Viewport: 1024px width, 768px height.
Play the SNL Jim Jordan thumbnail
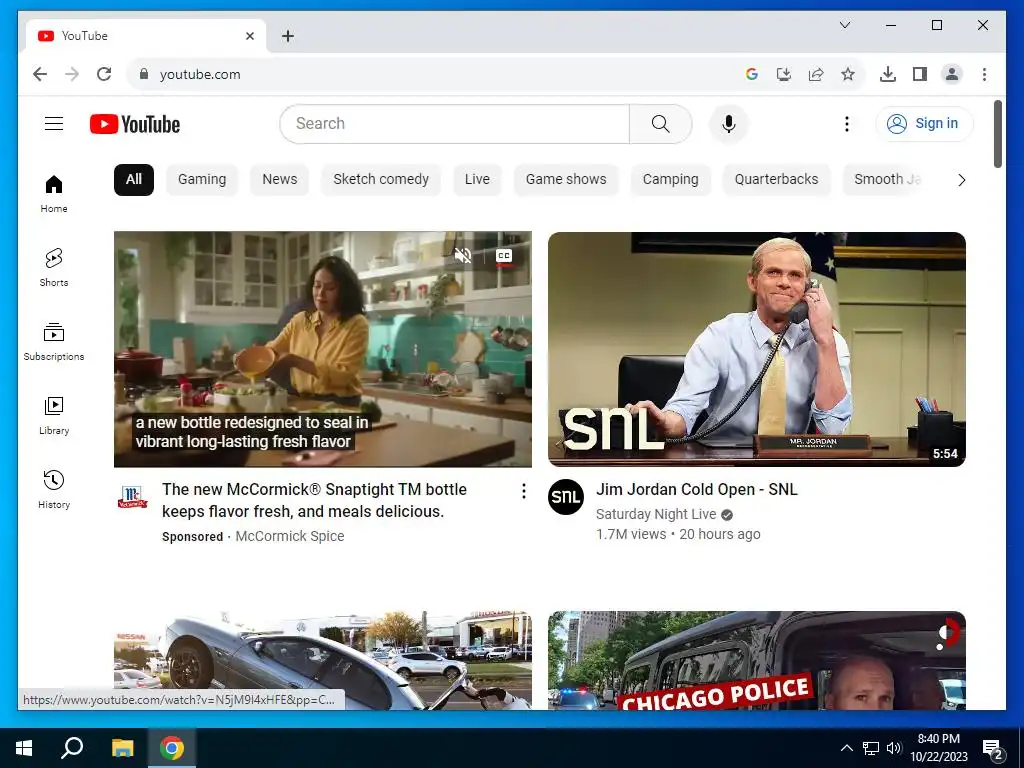pos(756,349)
